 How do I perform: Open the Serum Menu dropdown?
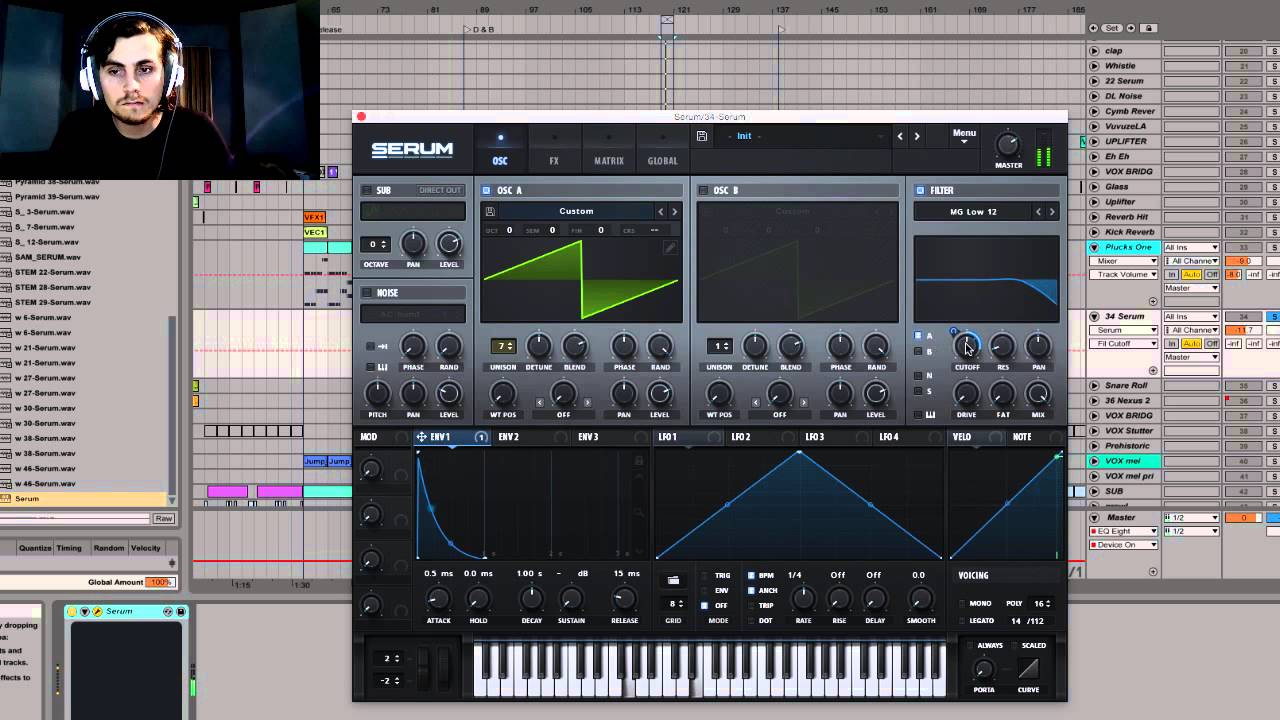click(x=964, y=136)
